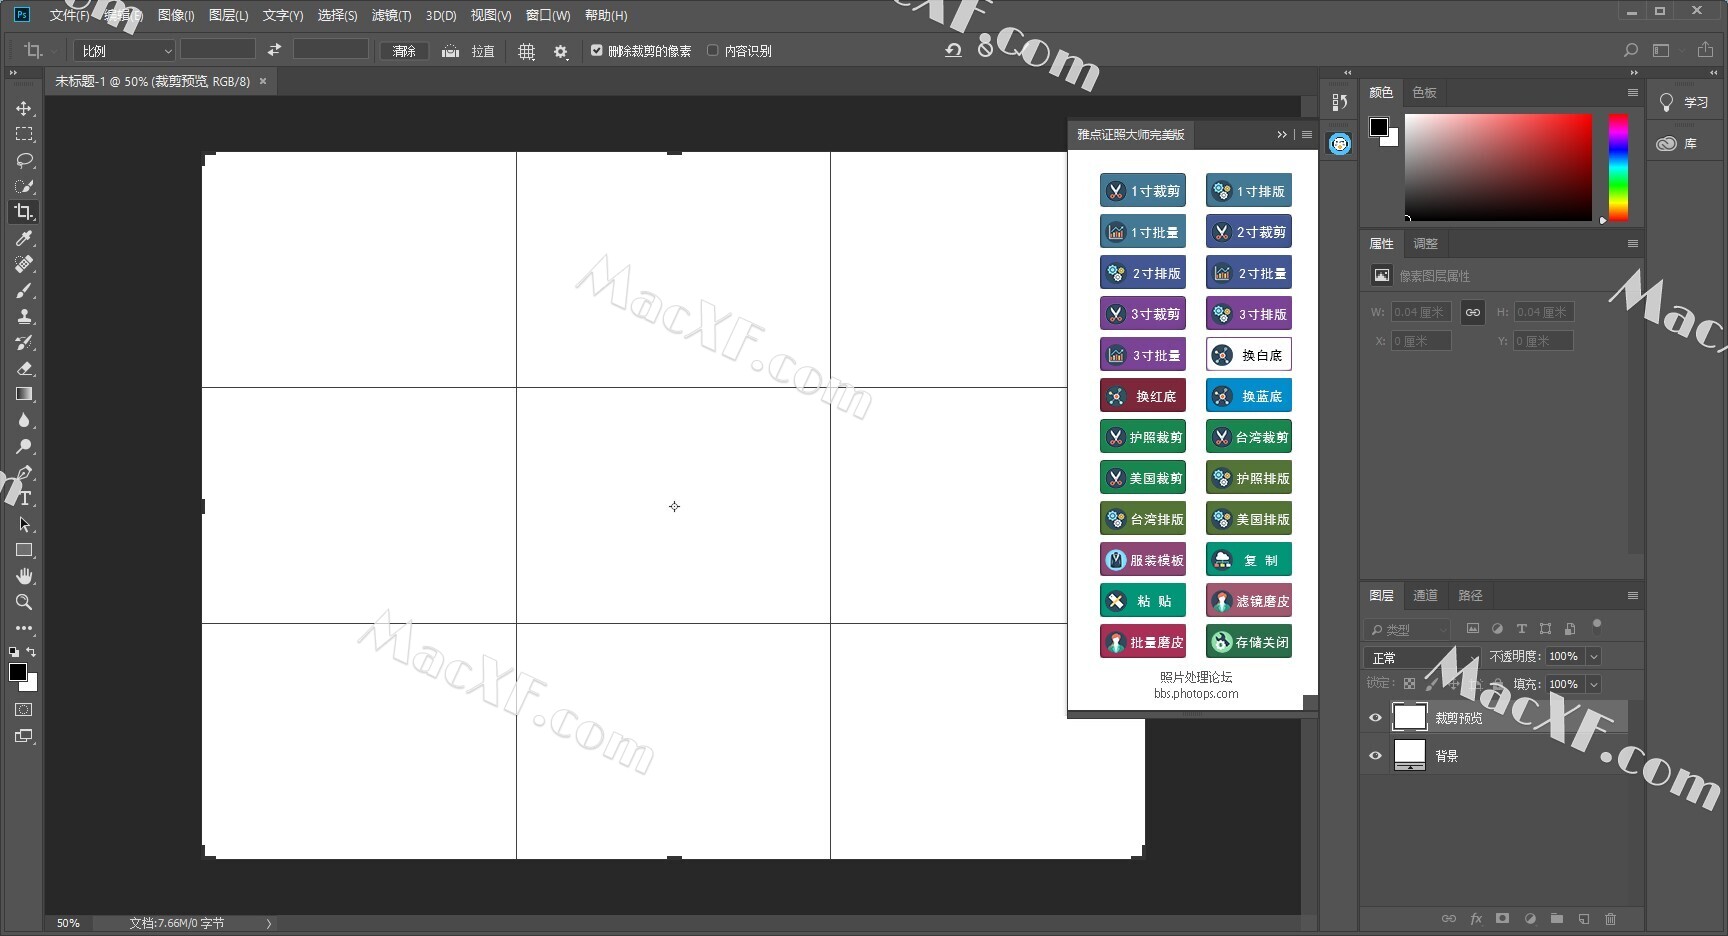Select the Clone Stamp tool
The width and height of the screenshot is (1728, 936).
(x=24, y=316)
